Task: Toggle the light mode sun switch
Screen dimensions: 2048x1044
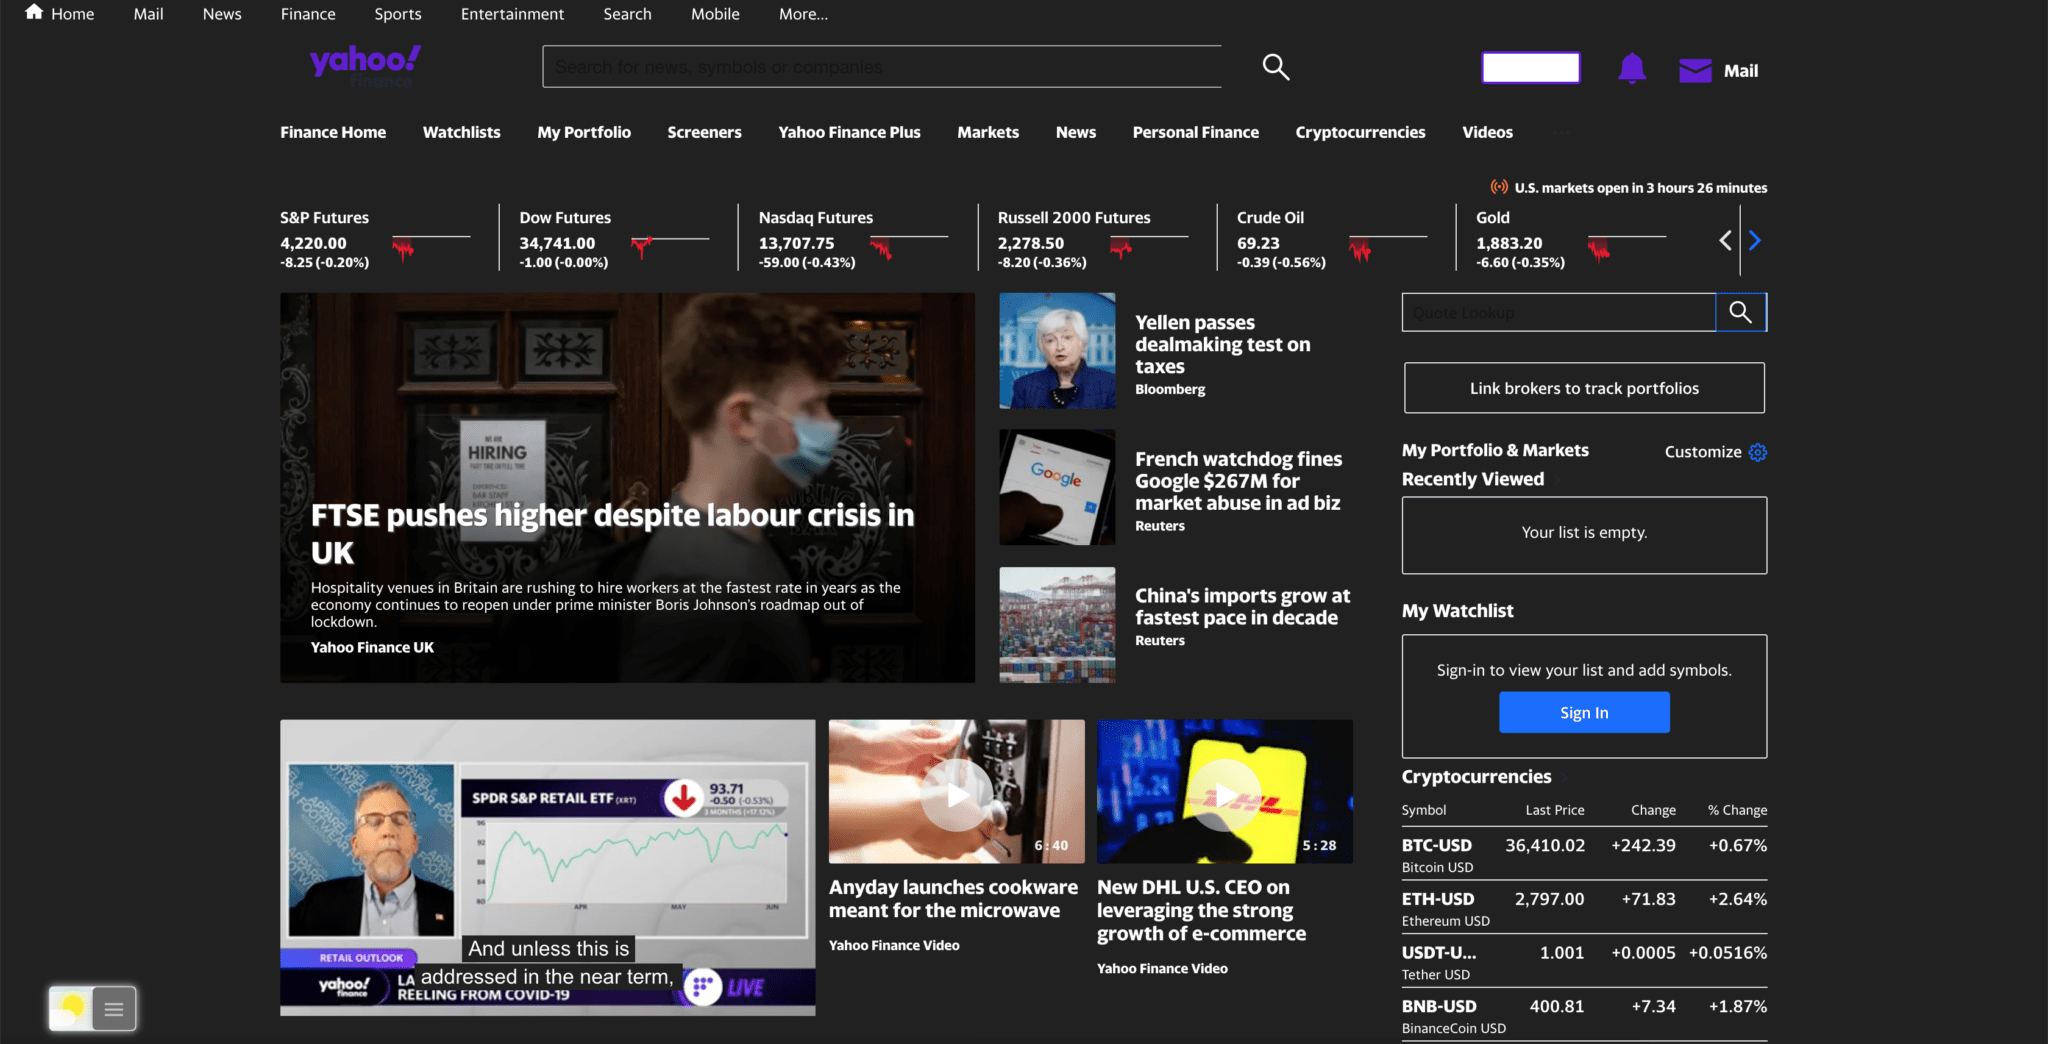Action: (71, 1008)
